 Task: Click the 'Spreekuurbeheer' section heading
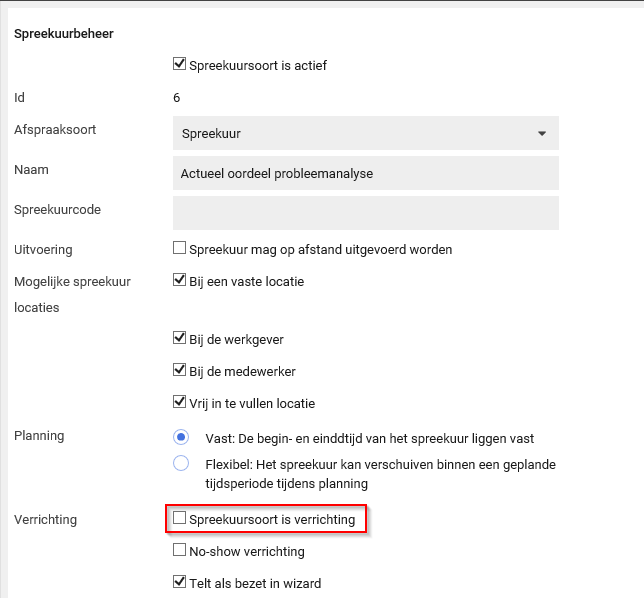pyautogui.click(x=63, y=34)
